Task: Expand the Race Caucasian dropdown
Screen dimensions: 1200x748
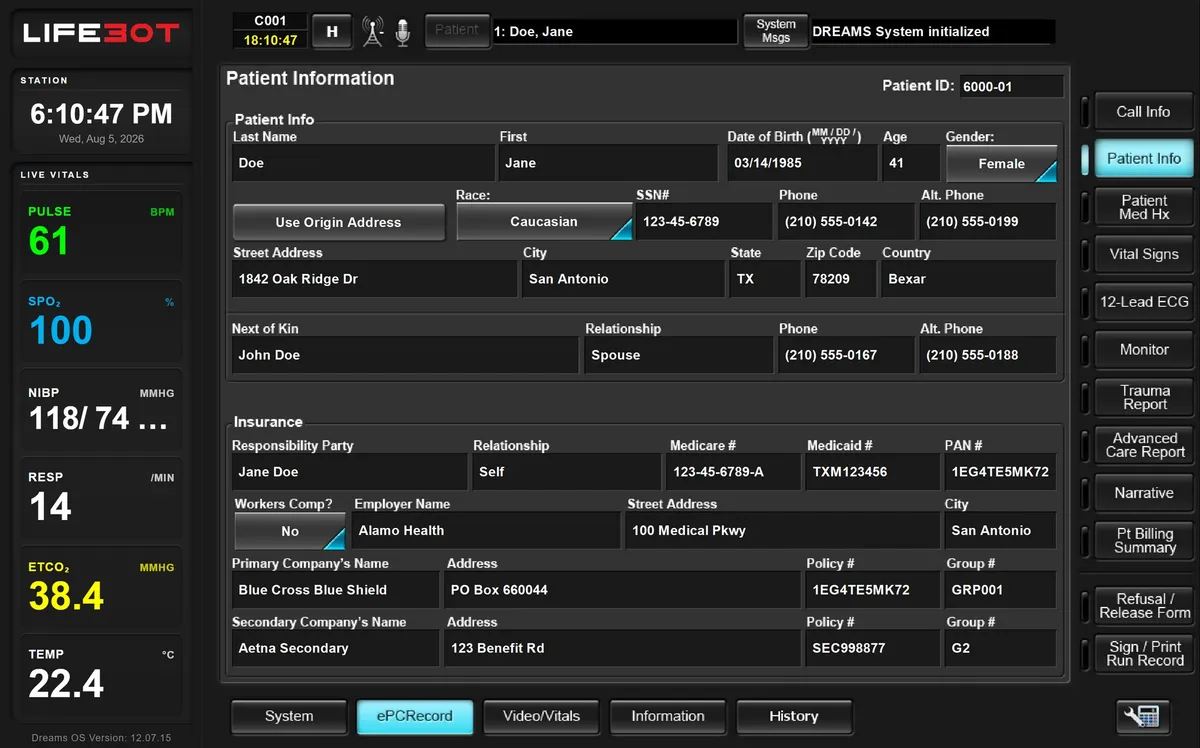Action: pyautogui.click(x=544, y=222)
